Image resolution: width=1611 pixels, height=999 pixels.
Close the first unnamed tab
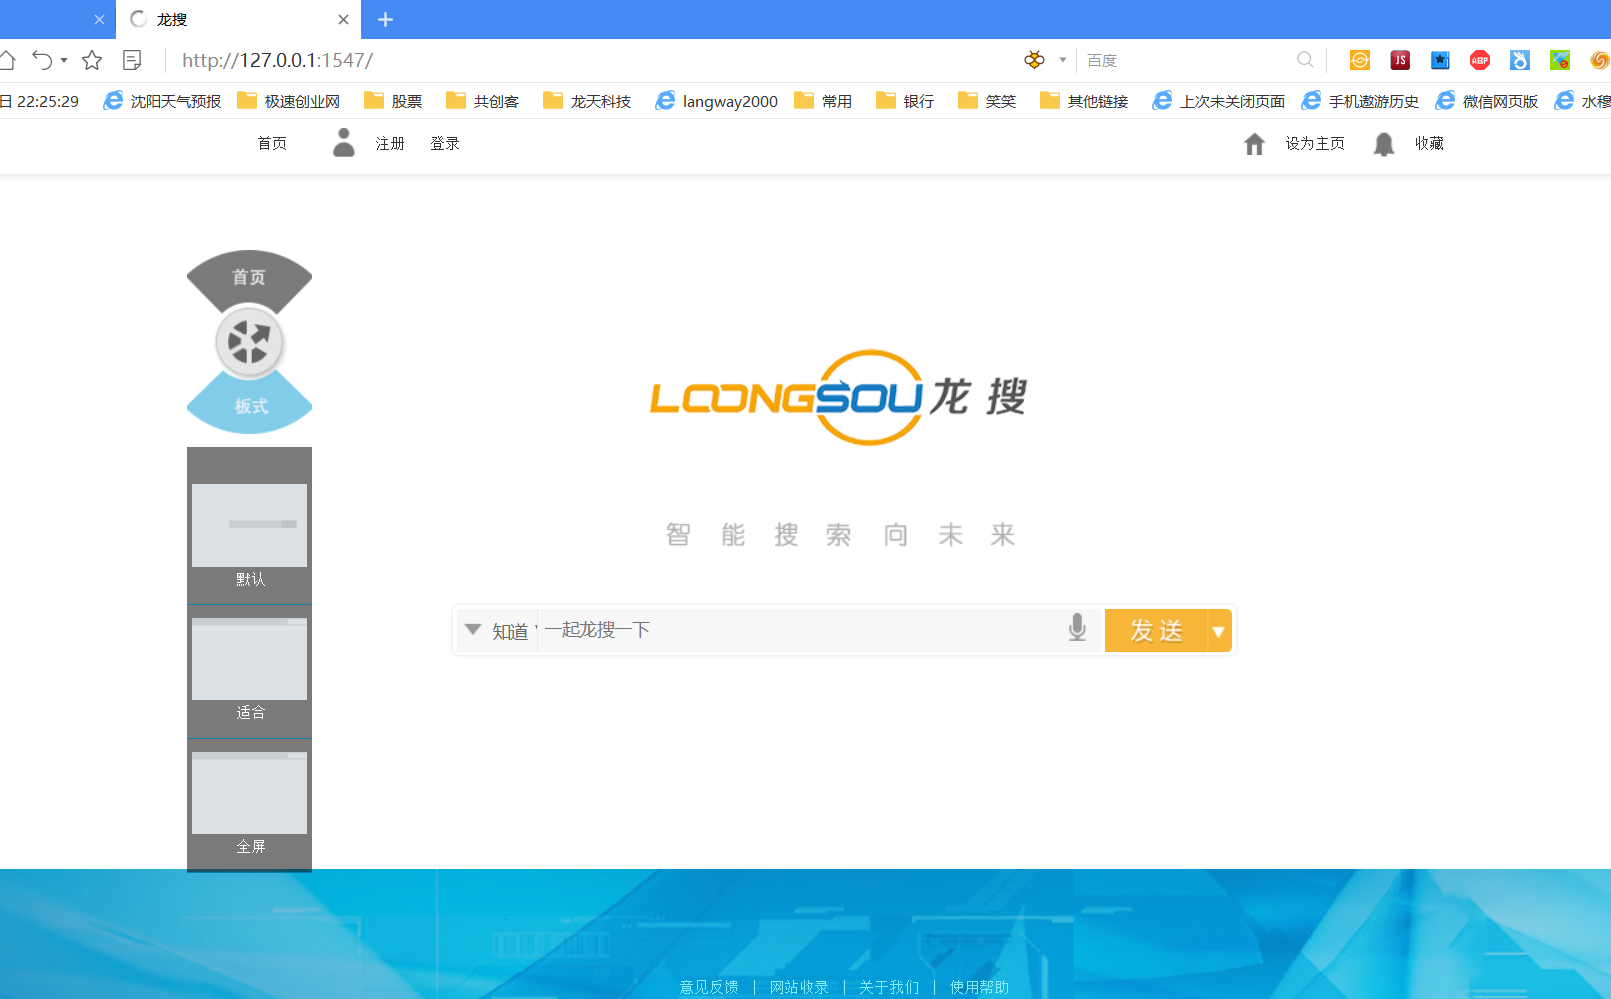tap(99, 19)
